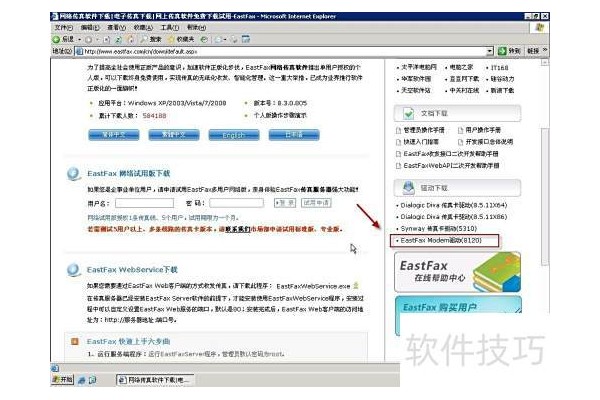Viewport: 600px width, 400px height.
Task: Click the globe icon beside EastFax 网络试用版下载
Action: pos(73,174)
